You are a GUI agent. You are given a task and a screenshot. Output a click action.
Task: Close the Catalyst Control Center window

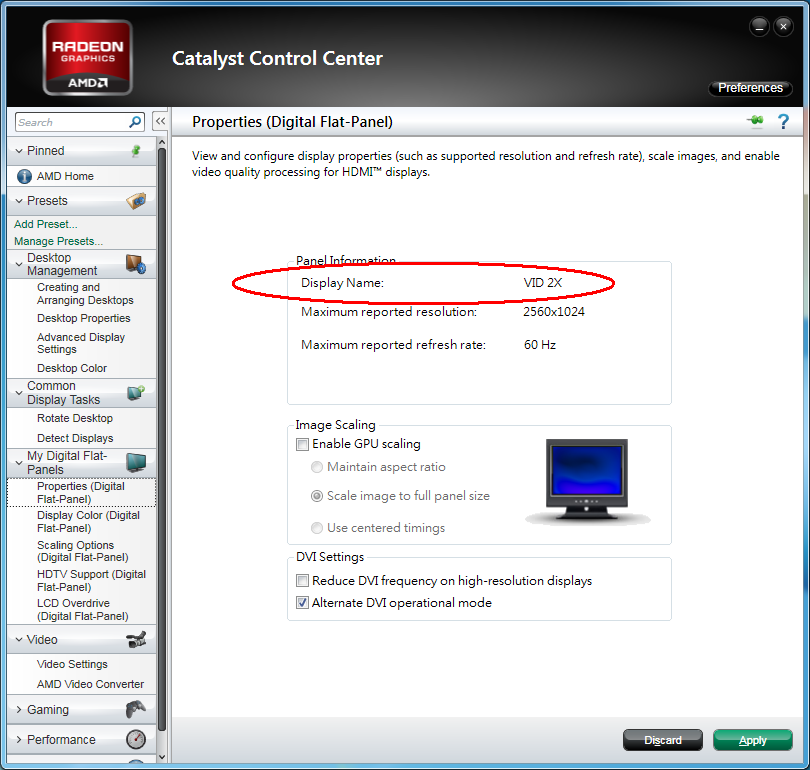tap(783, 26)
